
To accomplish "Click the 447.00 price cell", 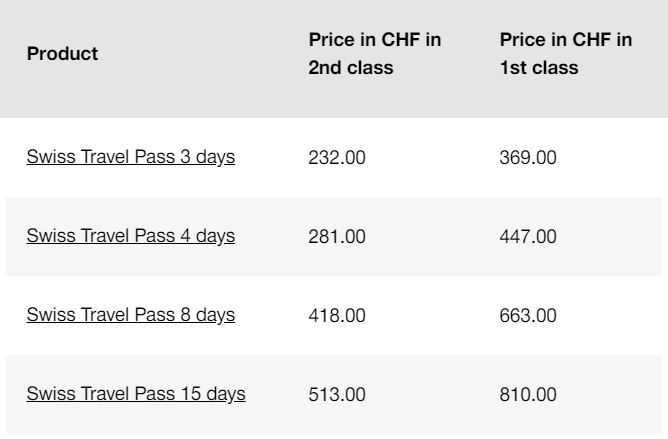I will (528, 236).
